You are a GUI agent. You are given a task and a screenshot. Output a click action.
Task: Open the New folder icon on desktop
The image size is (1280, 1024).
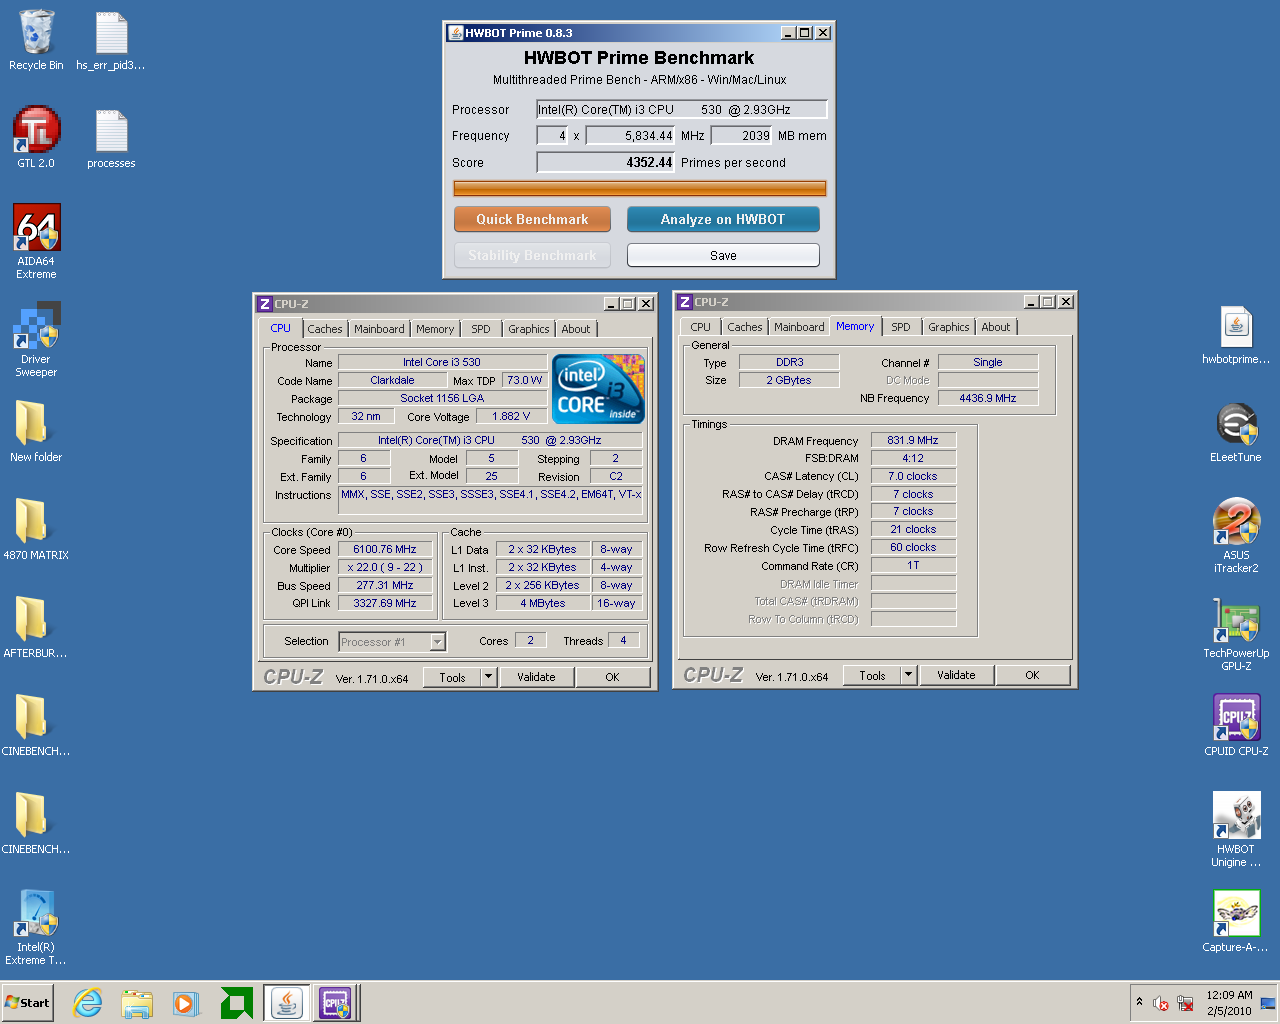coord(36,431)
